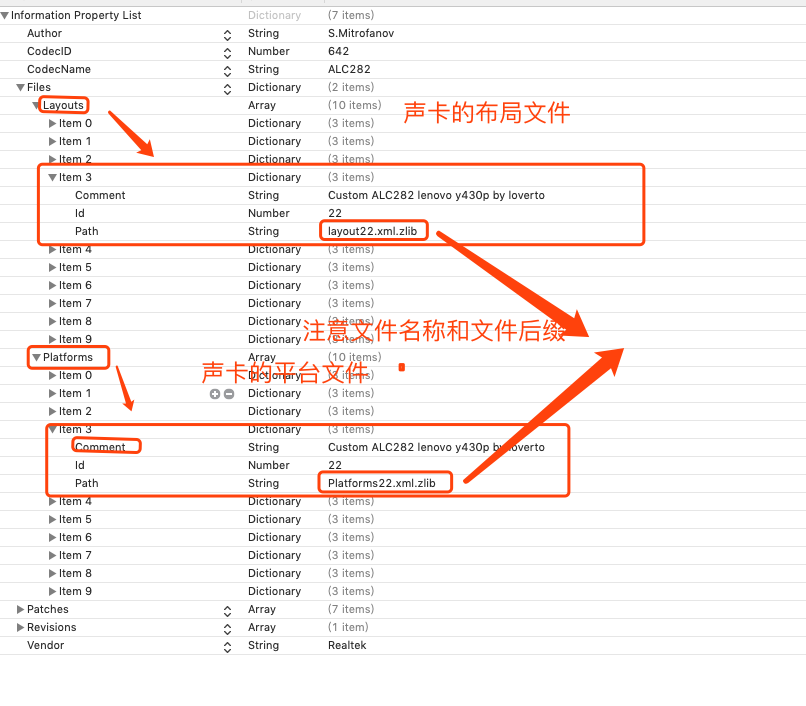Select the Platforms22.xml.zlib path value

[387, 483]
